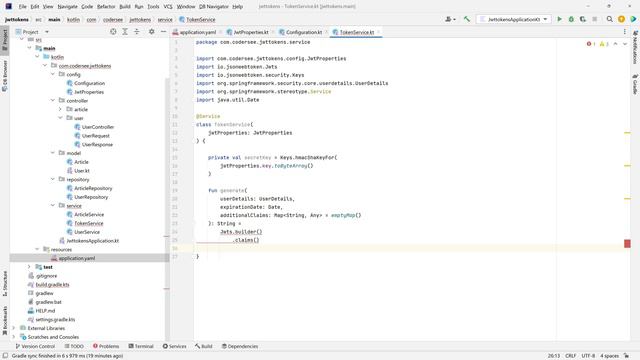Open Search Everywhere magnifier icon

pos(609,19)
